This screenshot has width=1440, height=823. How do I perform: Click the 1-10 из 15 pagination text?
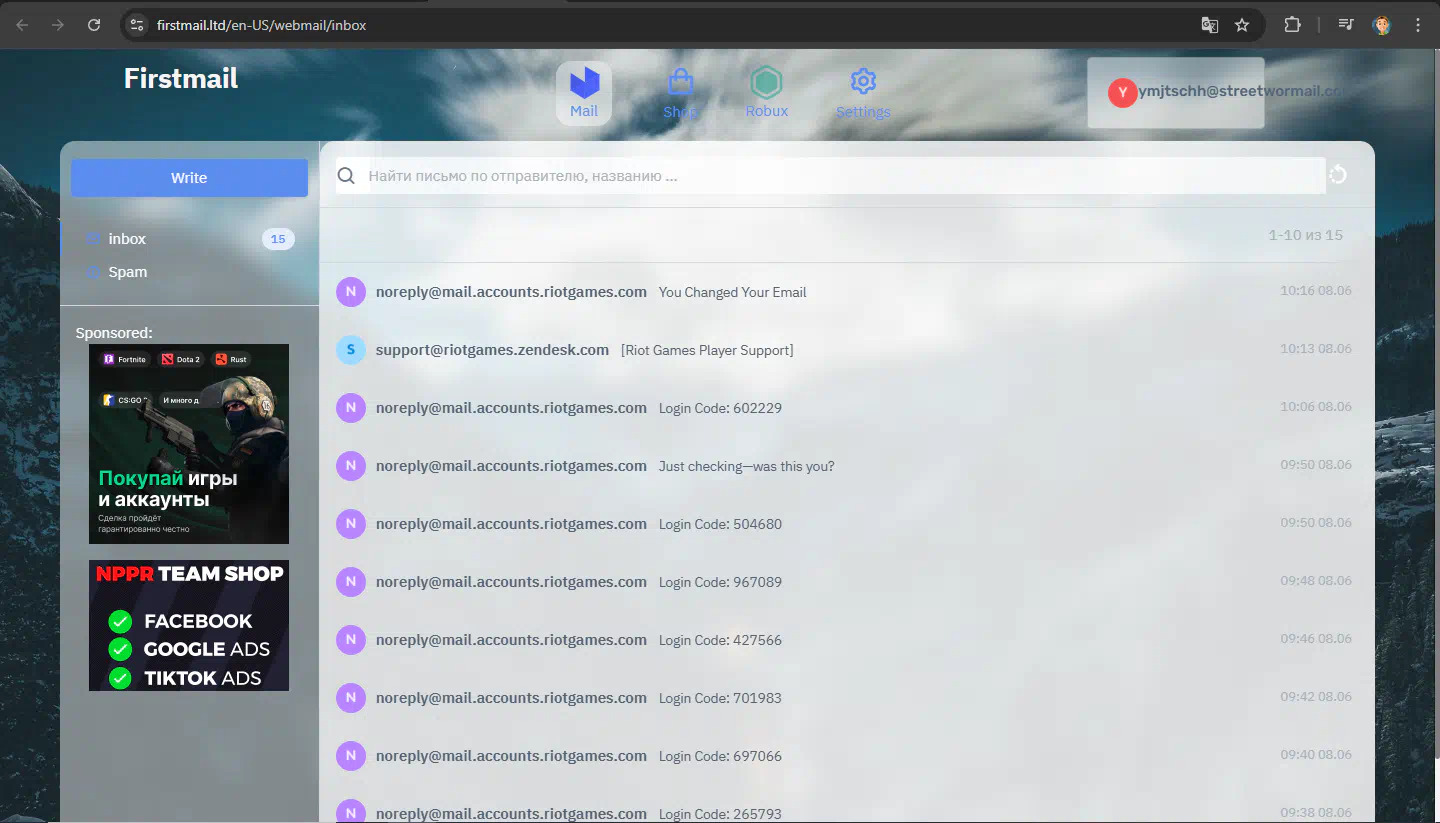(1305, 235)
